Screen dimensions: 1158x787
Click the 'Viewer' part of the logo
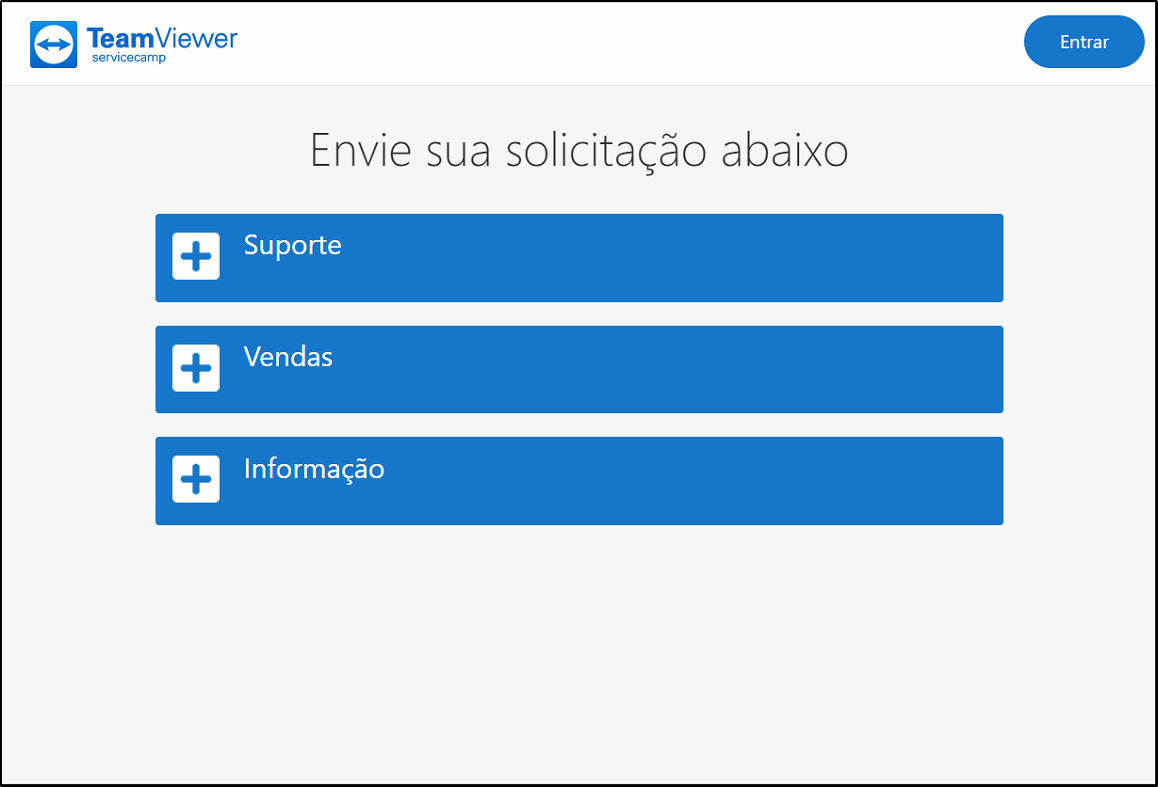196,38
